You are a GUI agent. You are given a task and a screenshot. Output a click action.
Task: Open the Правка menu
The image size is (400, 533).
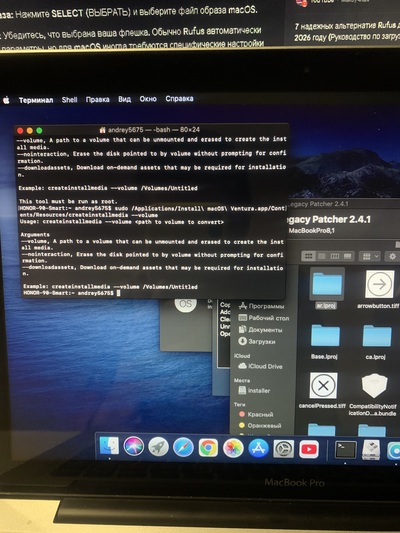coord(98,99)
